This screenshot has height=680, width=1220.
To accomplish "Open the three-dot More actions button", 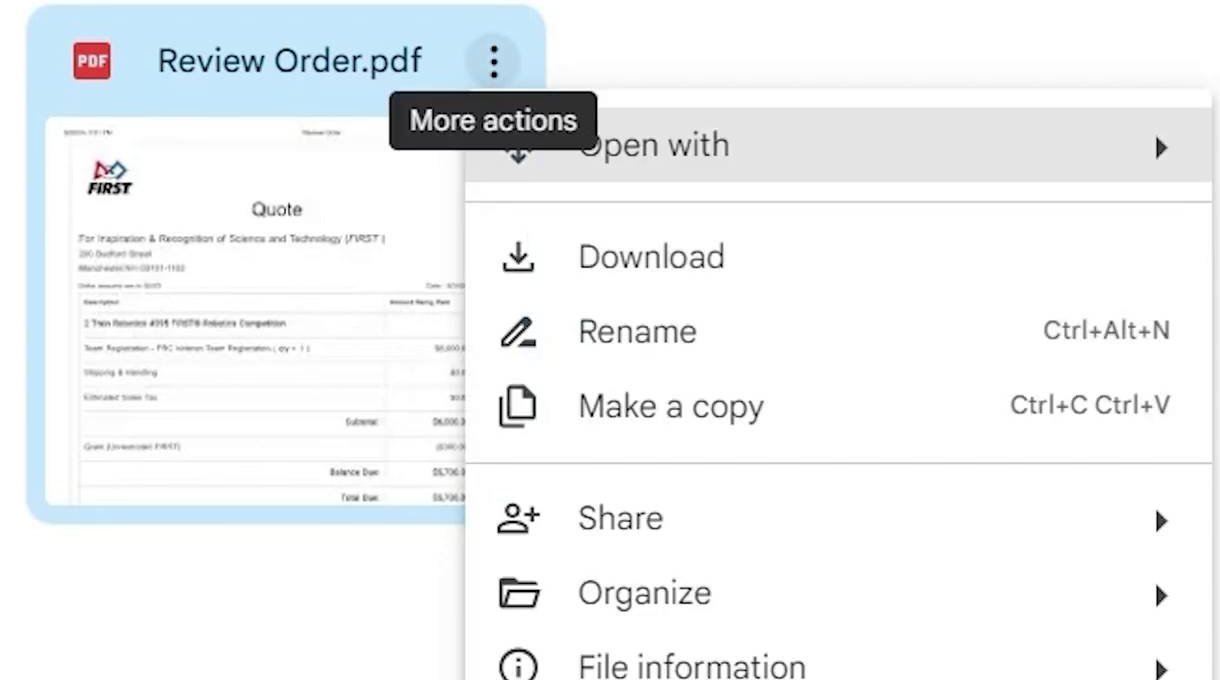I will click(x=493, y=62).
